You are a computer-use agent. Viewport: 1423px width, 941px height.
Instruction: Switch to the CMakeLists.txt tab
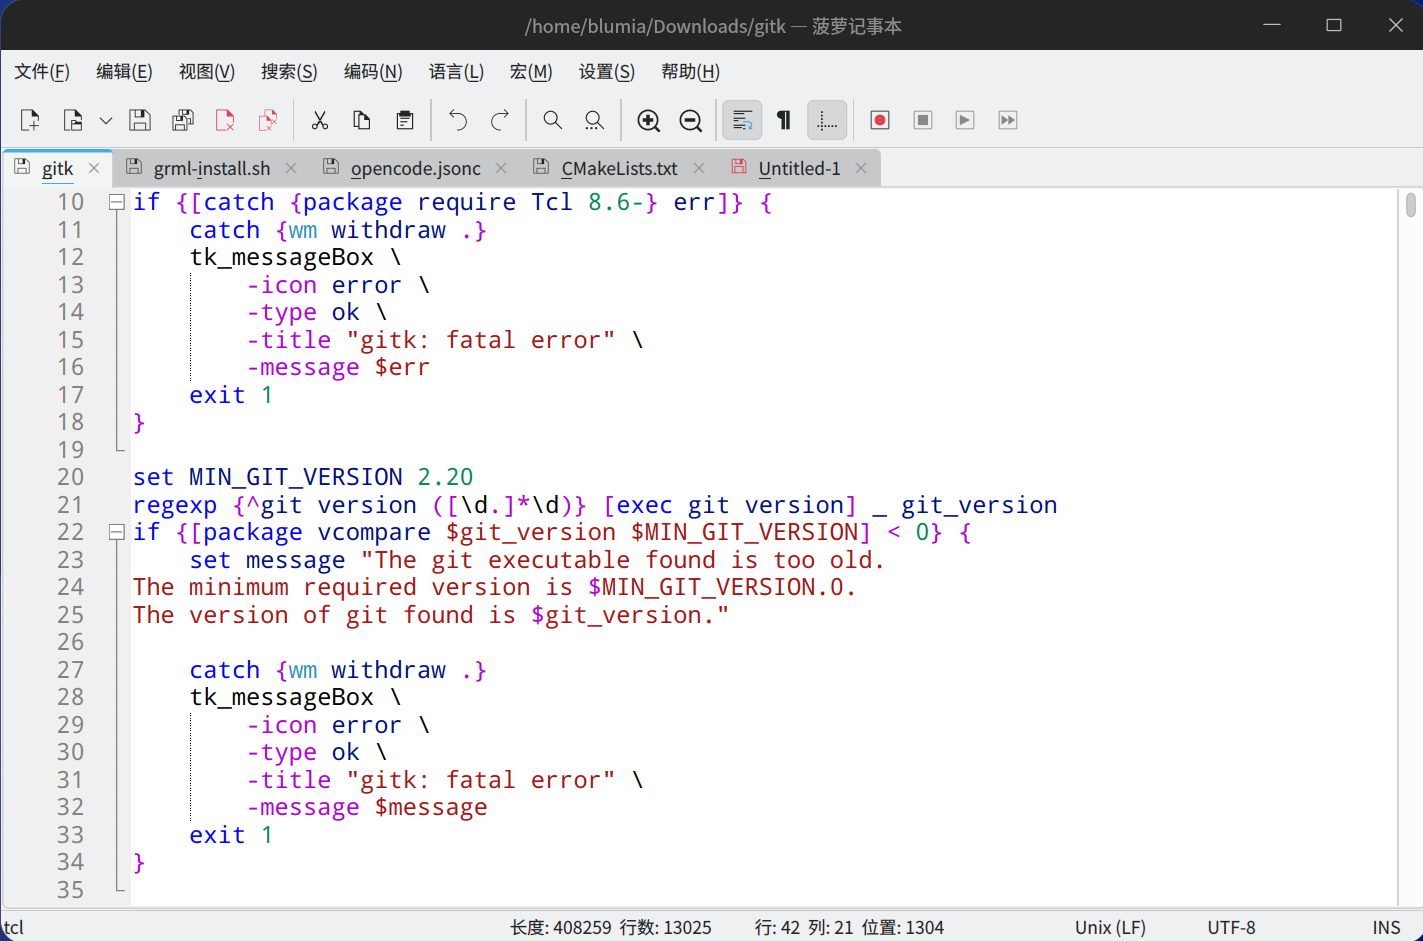[x=618, y=168]
